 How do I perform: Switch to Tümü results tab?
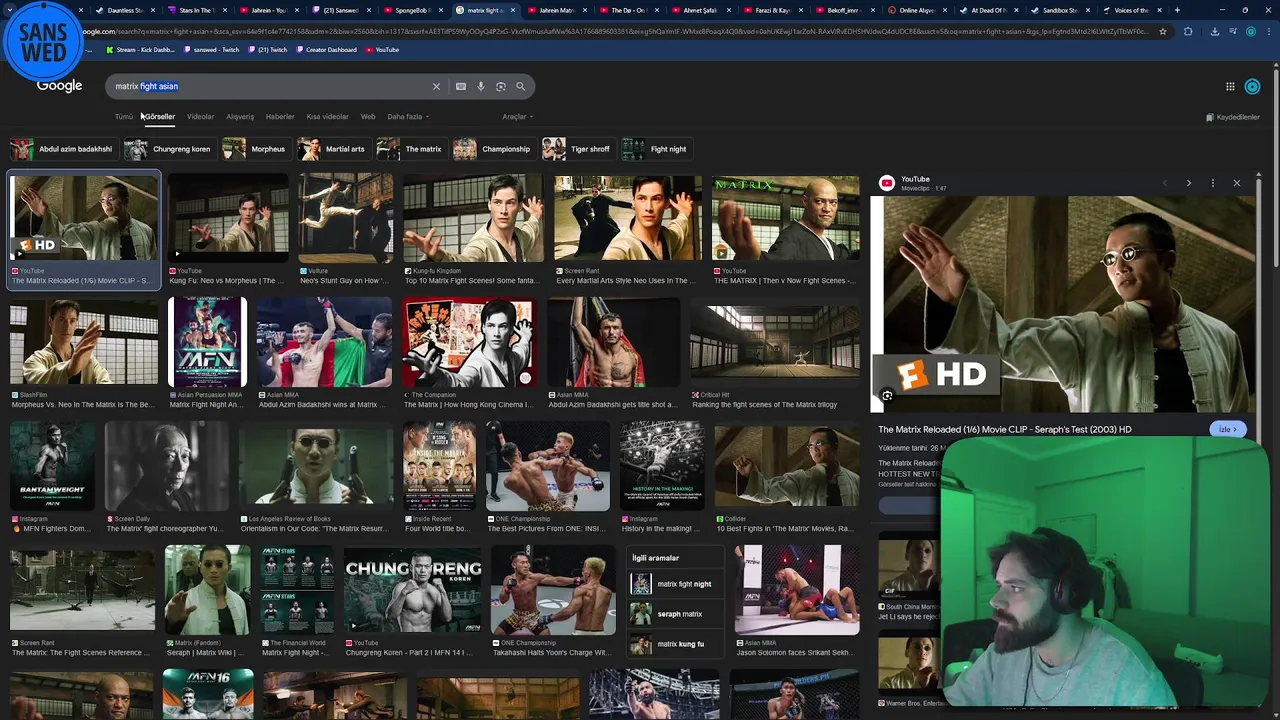[x=123, y=117]
